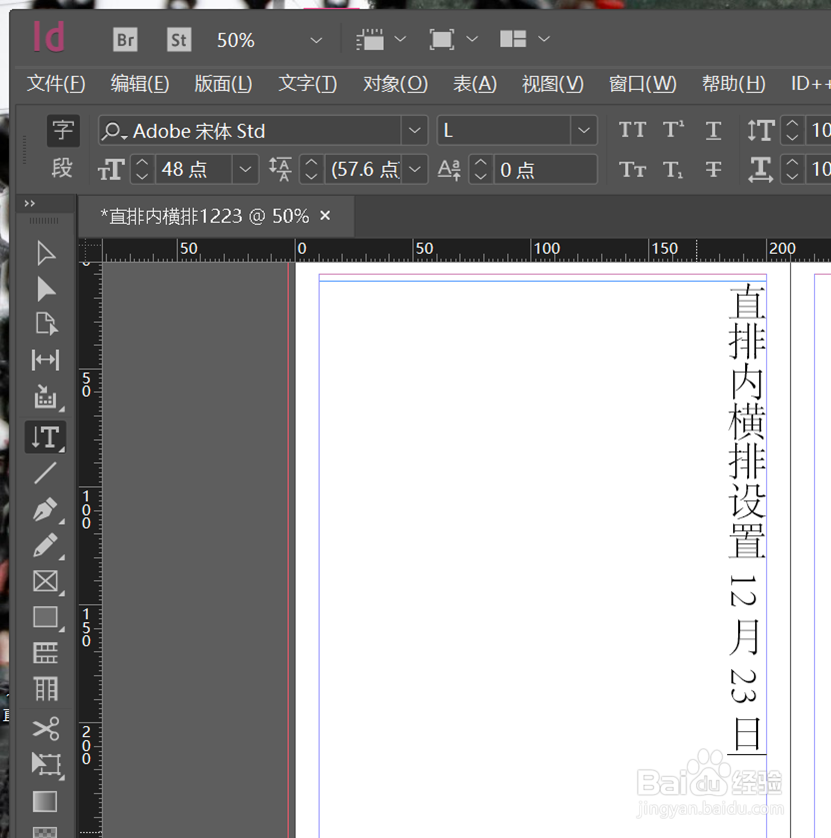
Task: Click the font size stepper arrows
Action: tap(142, 169)
